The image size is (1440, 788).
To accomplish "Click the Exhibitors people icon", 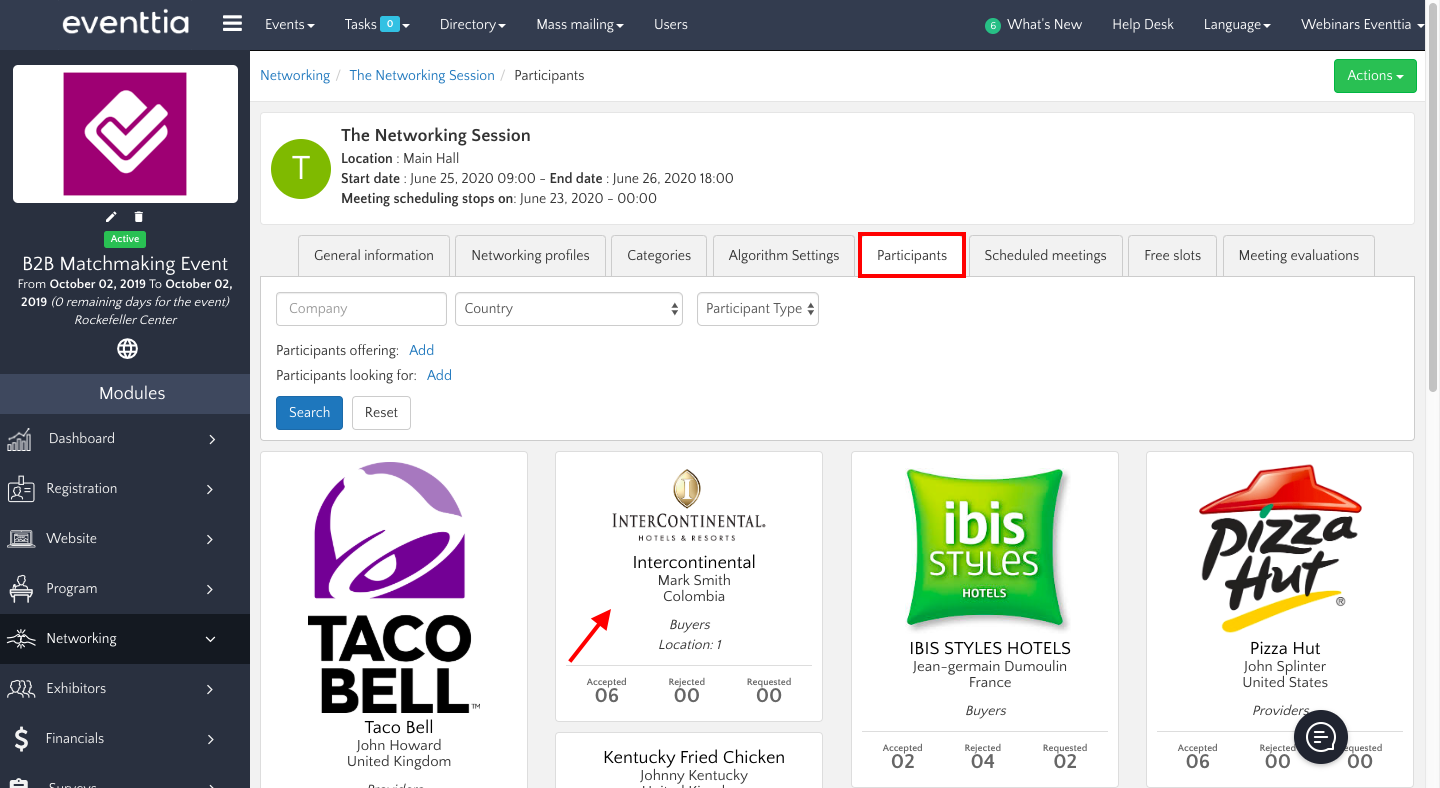I will point(21,689).
